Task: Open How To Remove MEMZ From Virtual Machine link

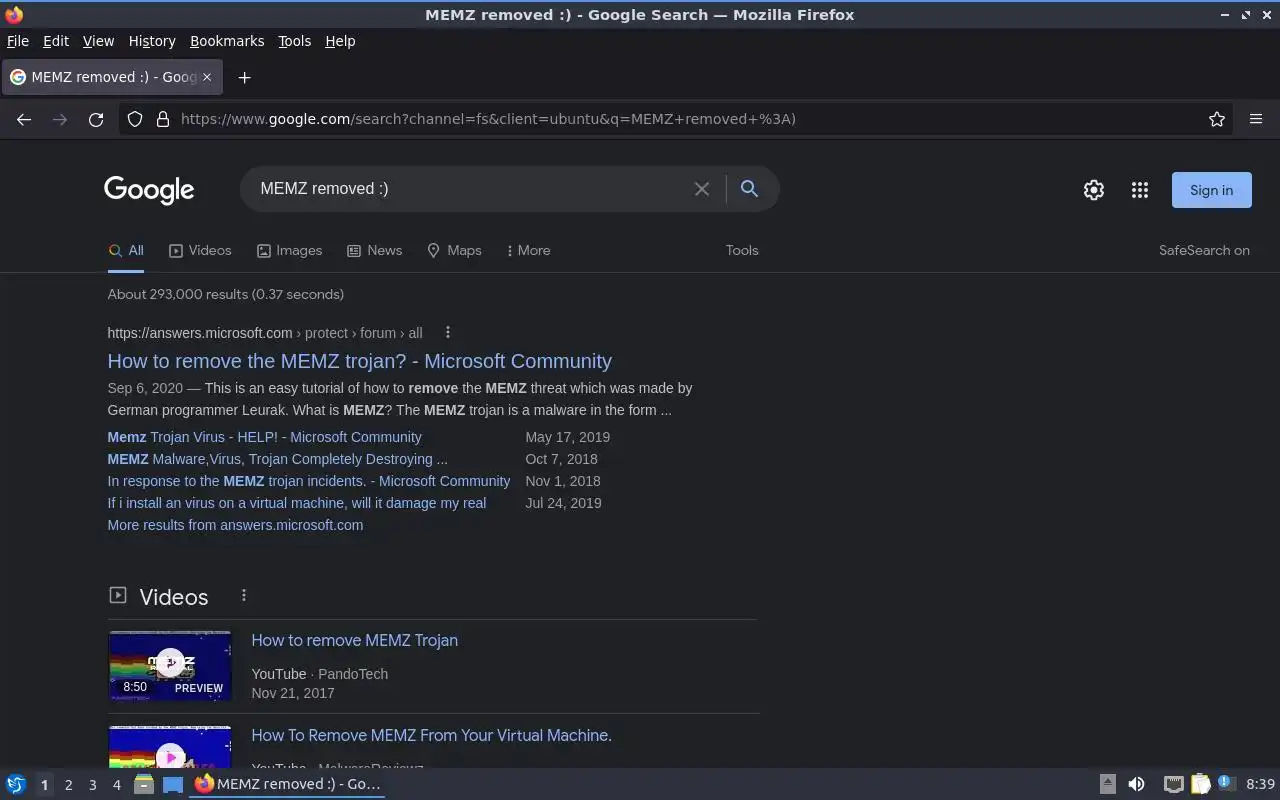Action: tap(431, 736)
